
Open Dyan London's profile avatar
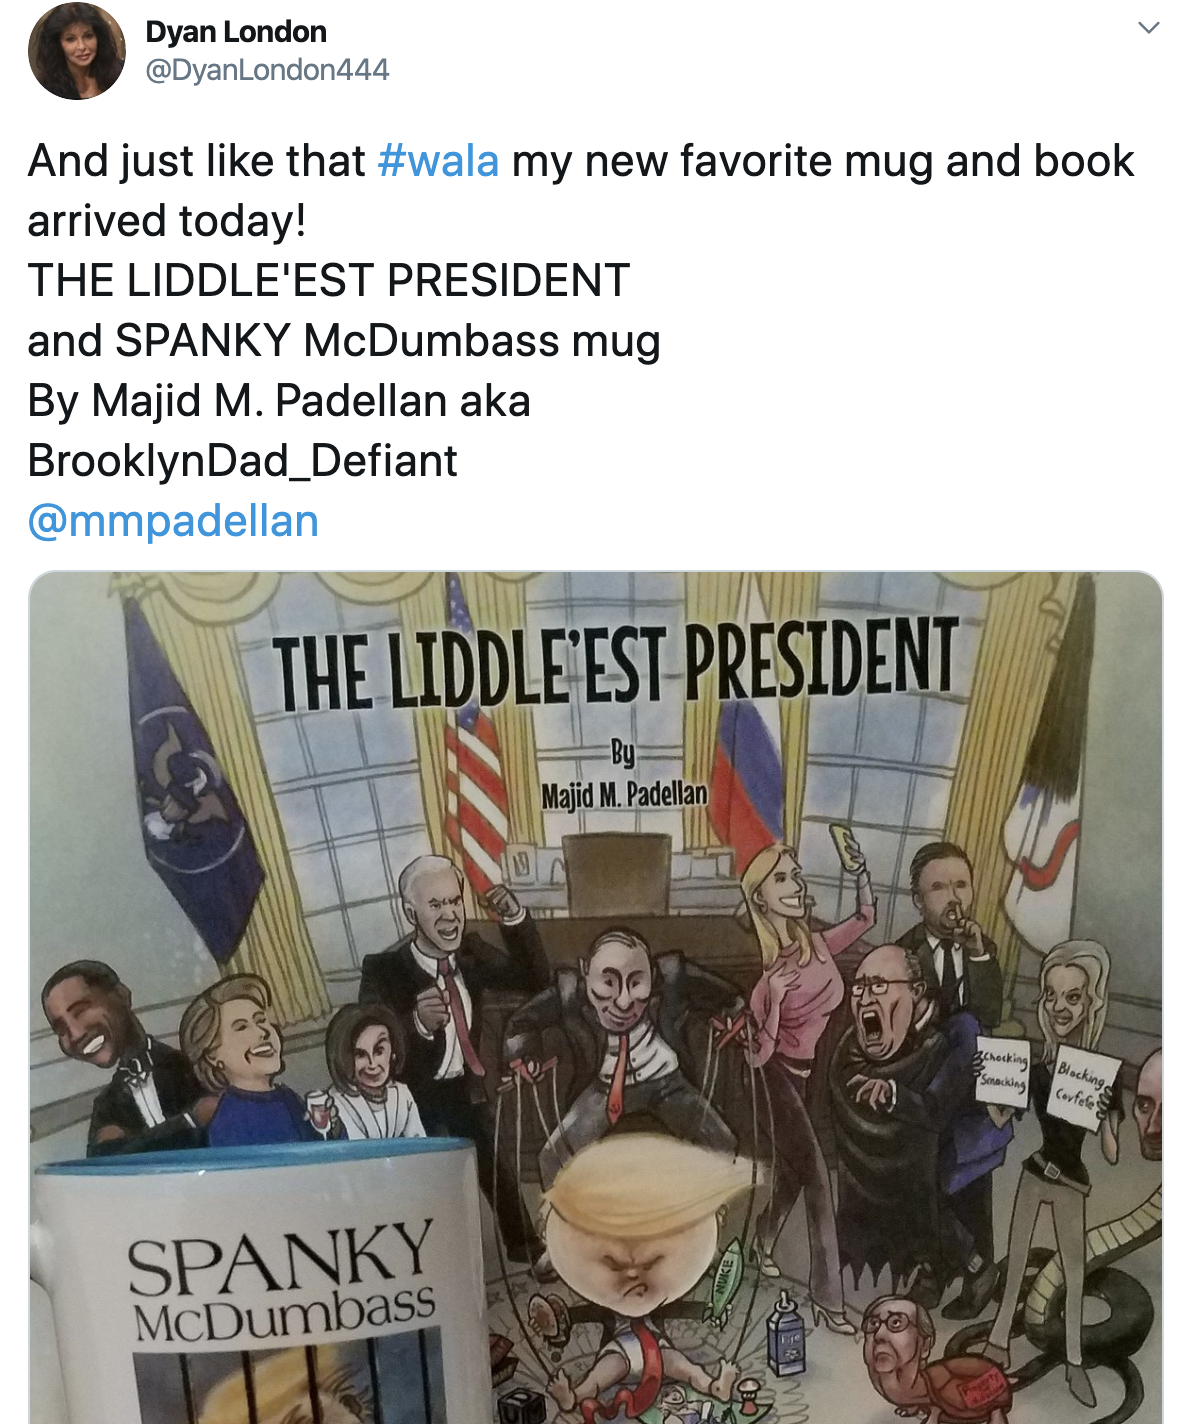(77, 51)
